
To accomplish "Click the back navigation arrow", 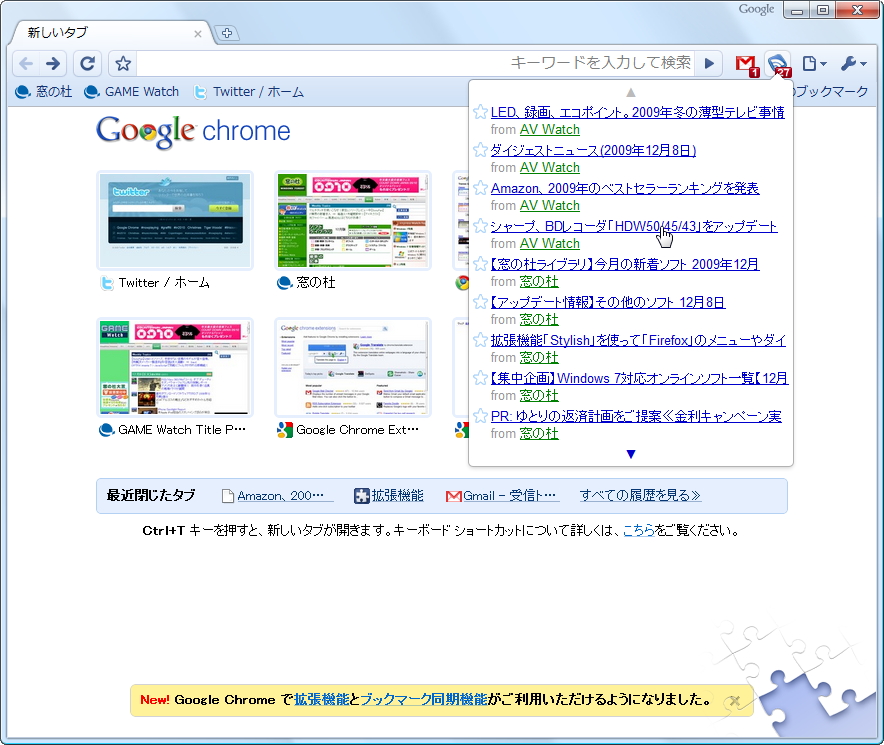I will point(27,62).
